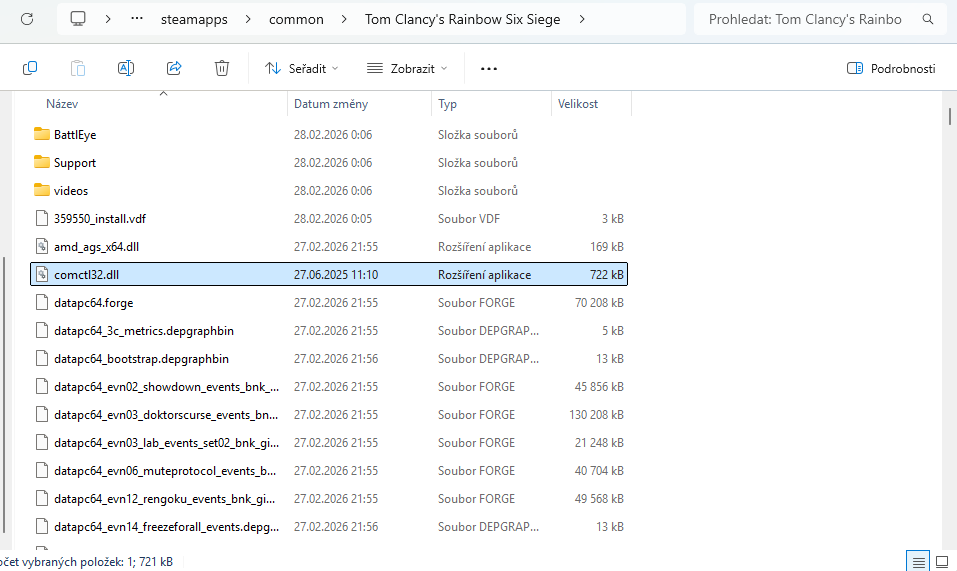Click the This PC monitor icon in breadcrumb
The image size is (957, 571).
coord(78,19)
